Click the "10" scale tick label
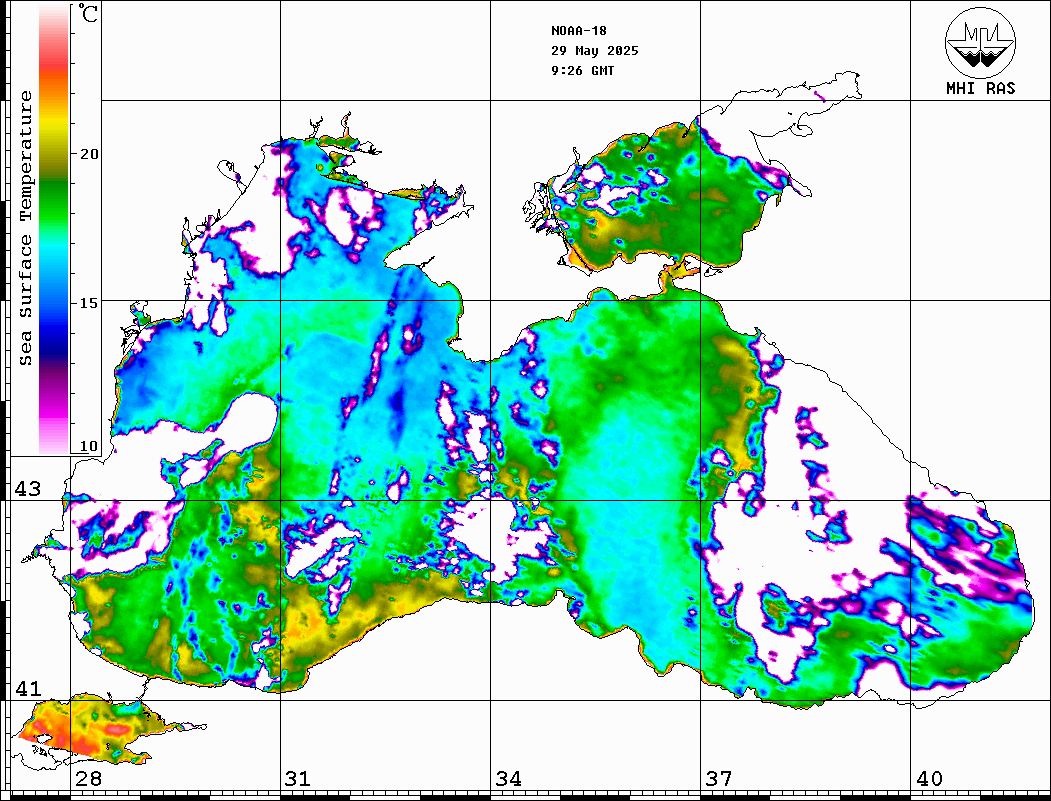Screen dimensions: 1051x801 pyautogui.click(x=88, y=446)
